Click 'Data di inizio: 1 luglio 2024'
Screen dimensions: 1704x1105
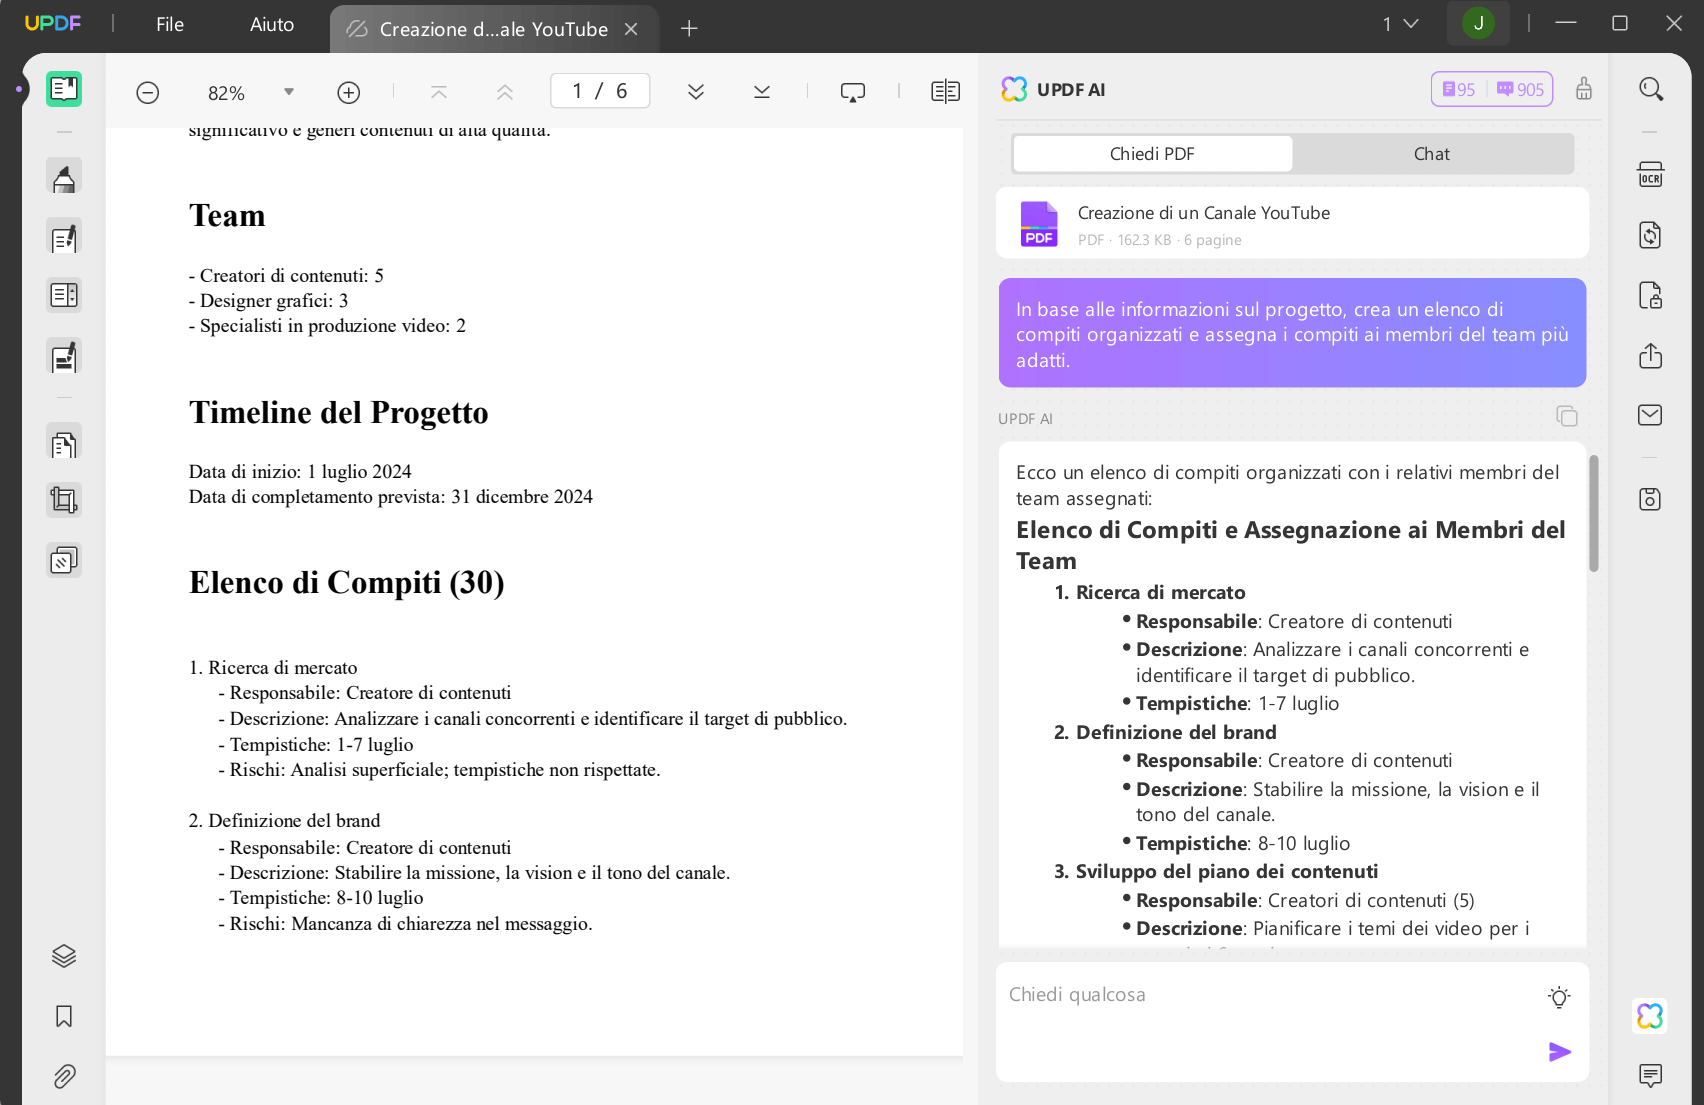tap(300, 472)
